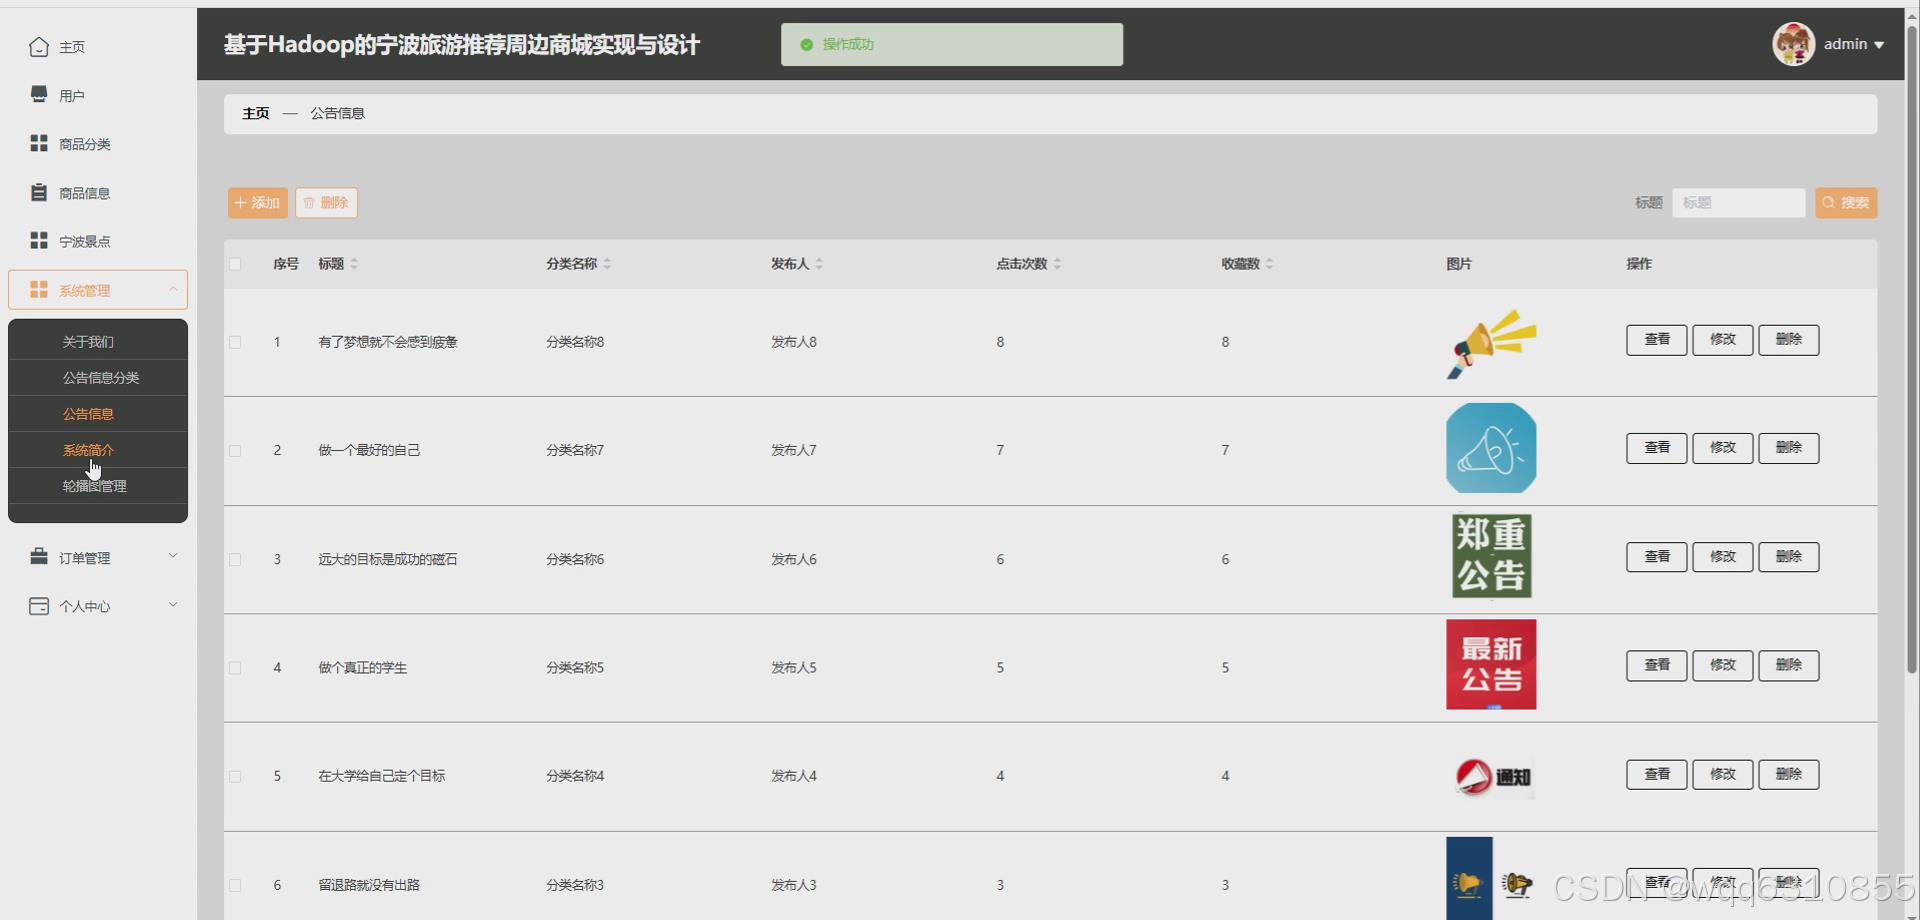Click the 商品信息 clipboard icon
Image resolution: width=1920 pixels, height=920 pixels.
coord(39,192)
